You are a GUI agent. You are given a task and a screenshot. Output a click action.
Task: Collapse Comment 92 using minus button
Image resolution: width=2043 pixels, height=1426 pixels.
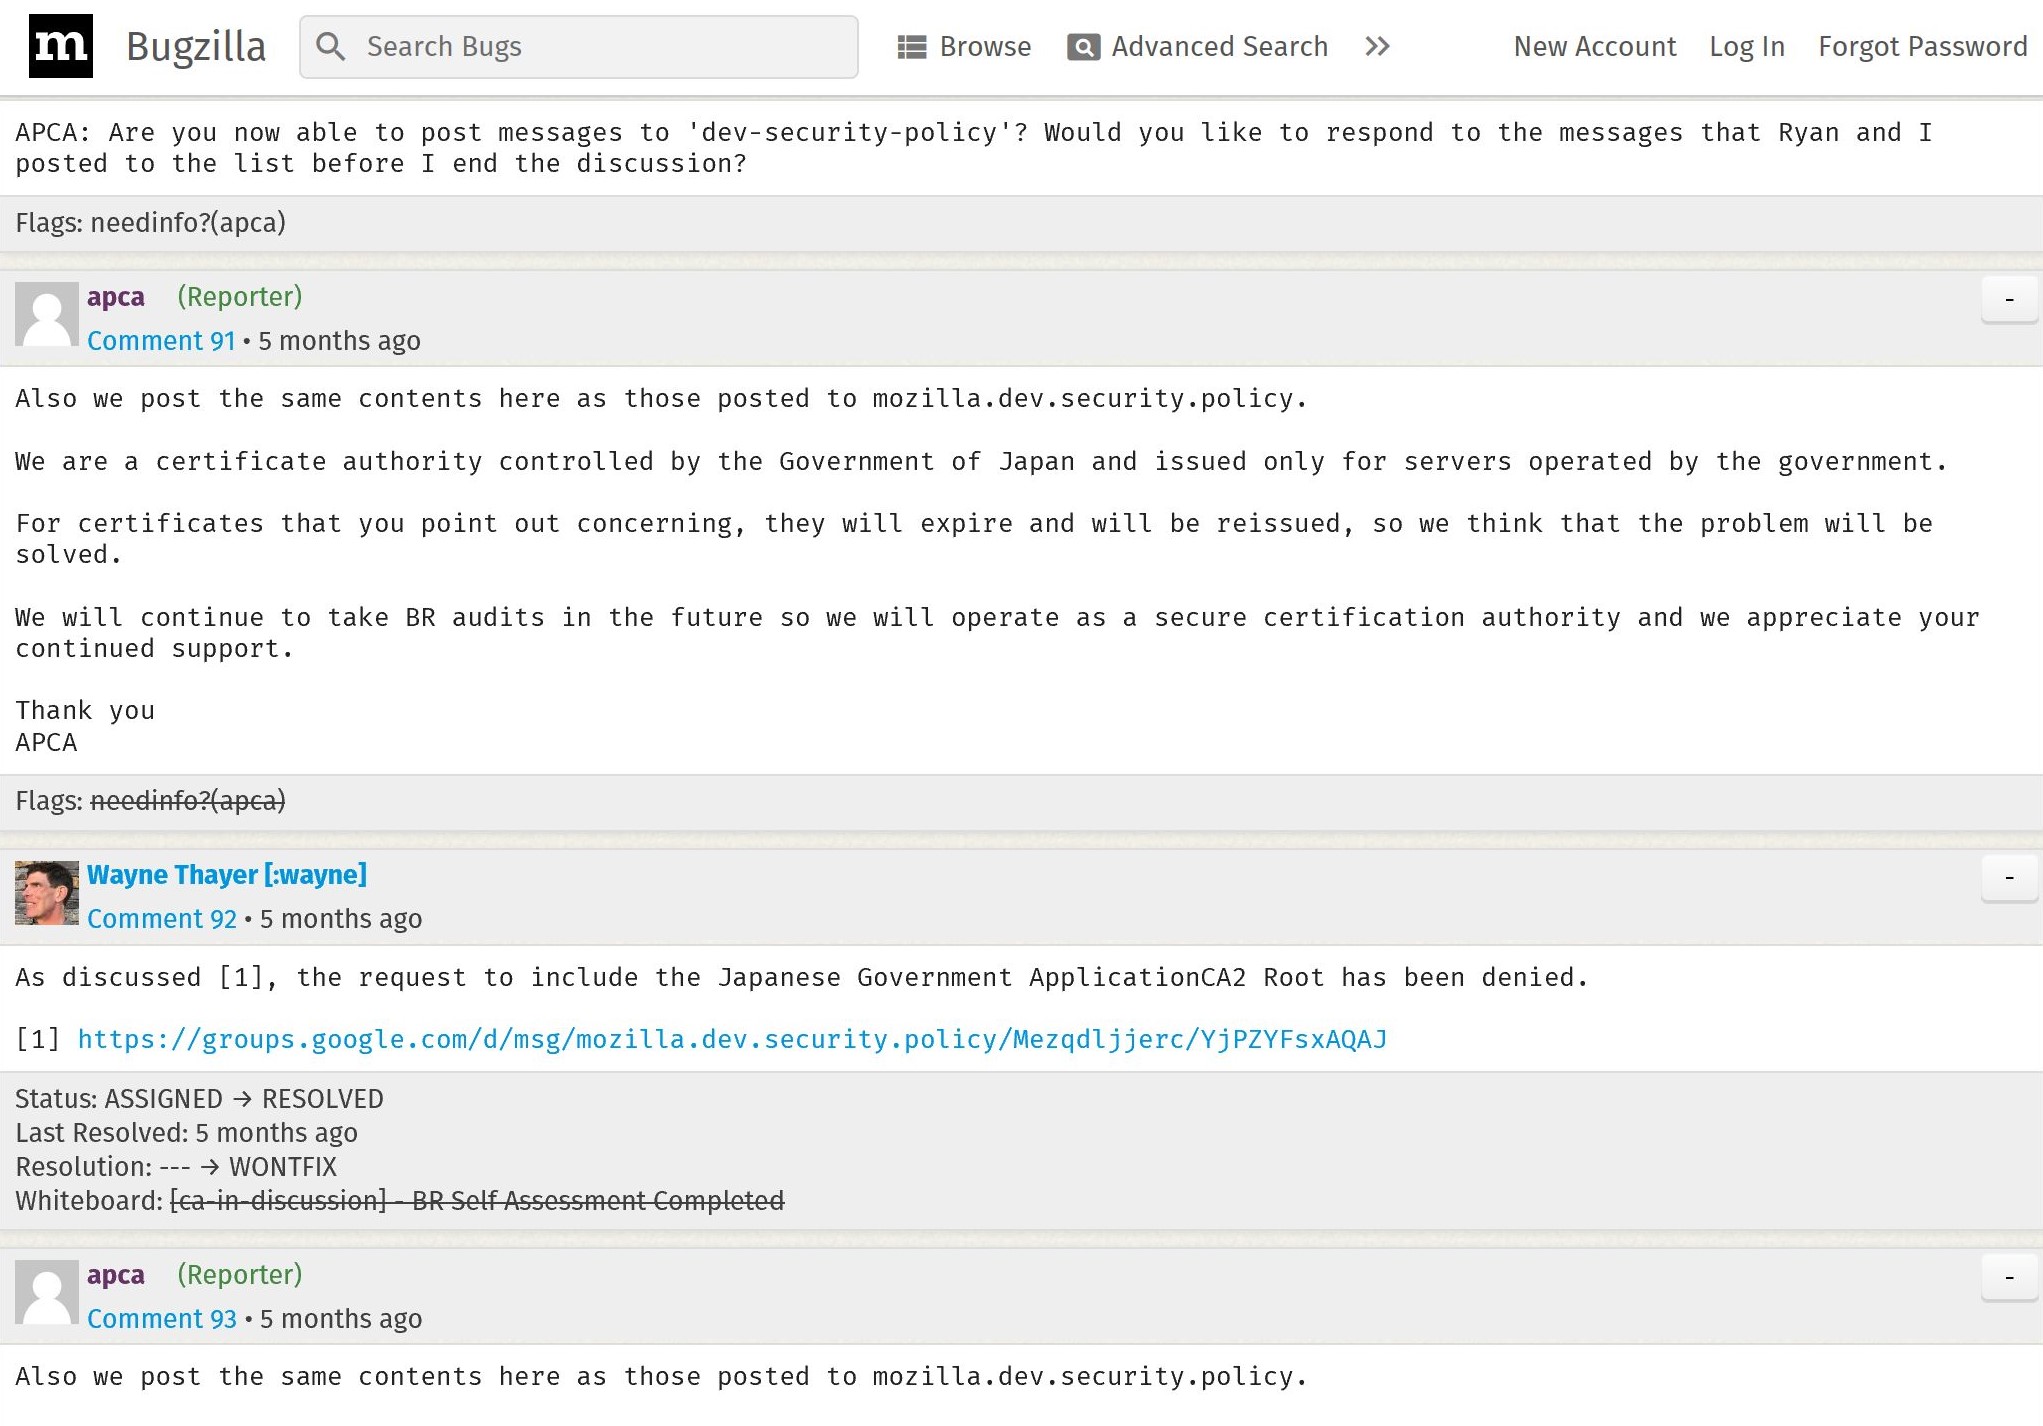click(2008, 877)
